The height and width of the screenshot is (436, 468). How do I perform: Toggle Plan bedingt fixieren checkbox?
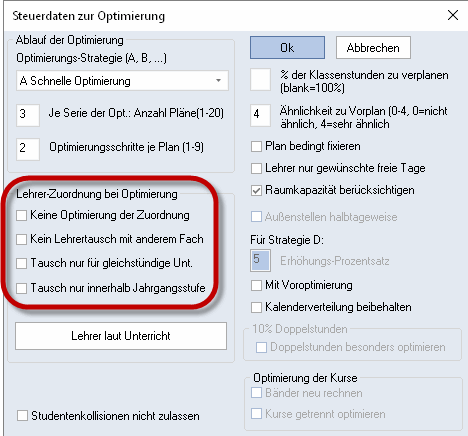click(x=256, y=146)
